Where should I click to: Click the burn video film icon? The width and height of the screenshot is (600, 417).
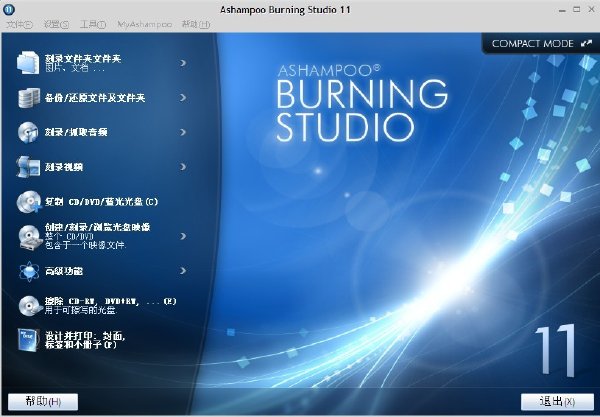point(28,167)
